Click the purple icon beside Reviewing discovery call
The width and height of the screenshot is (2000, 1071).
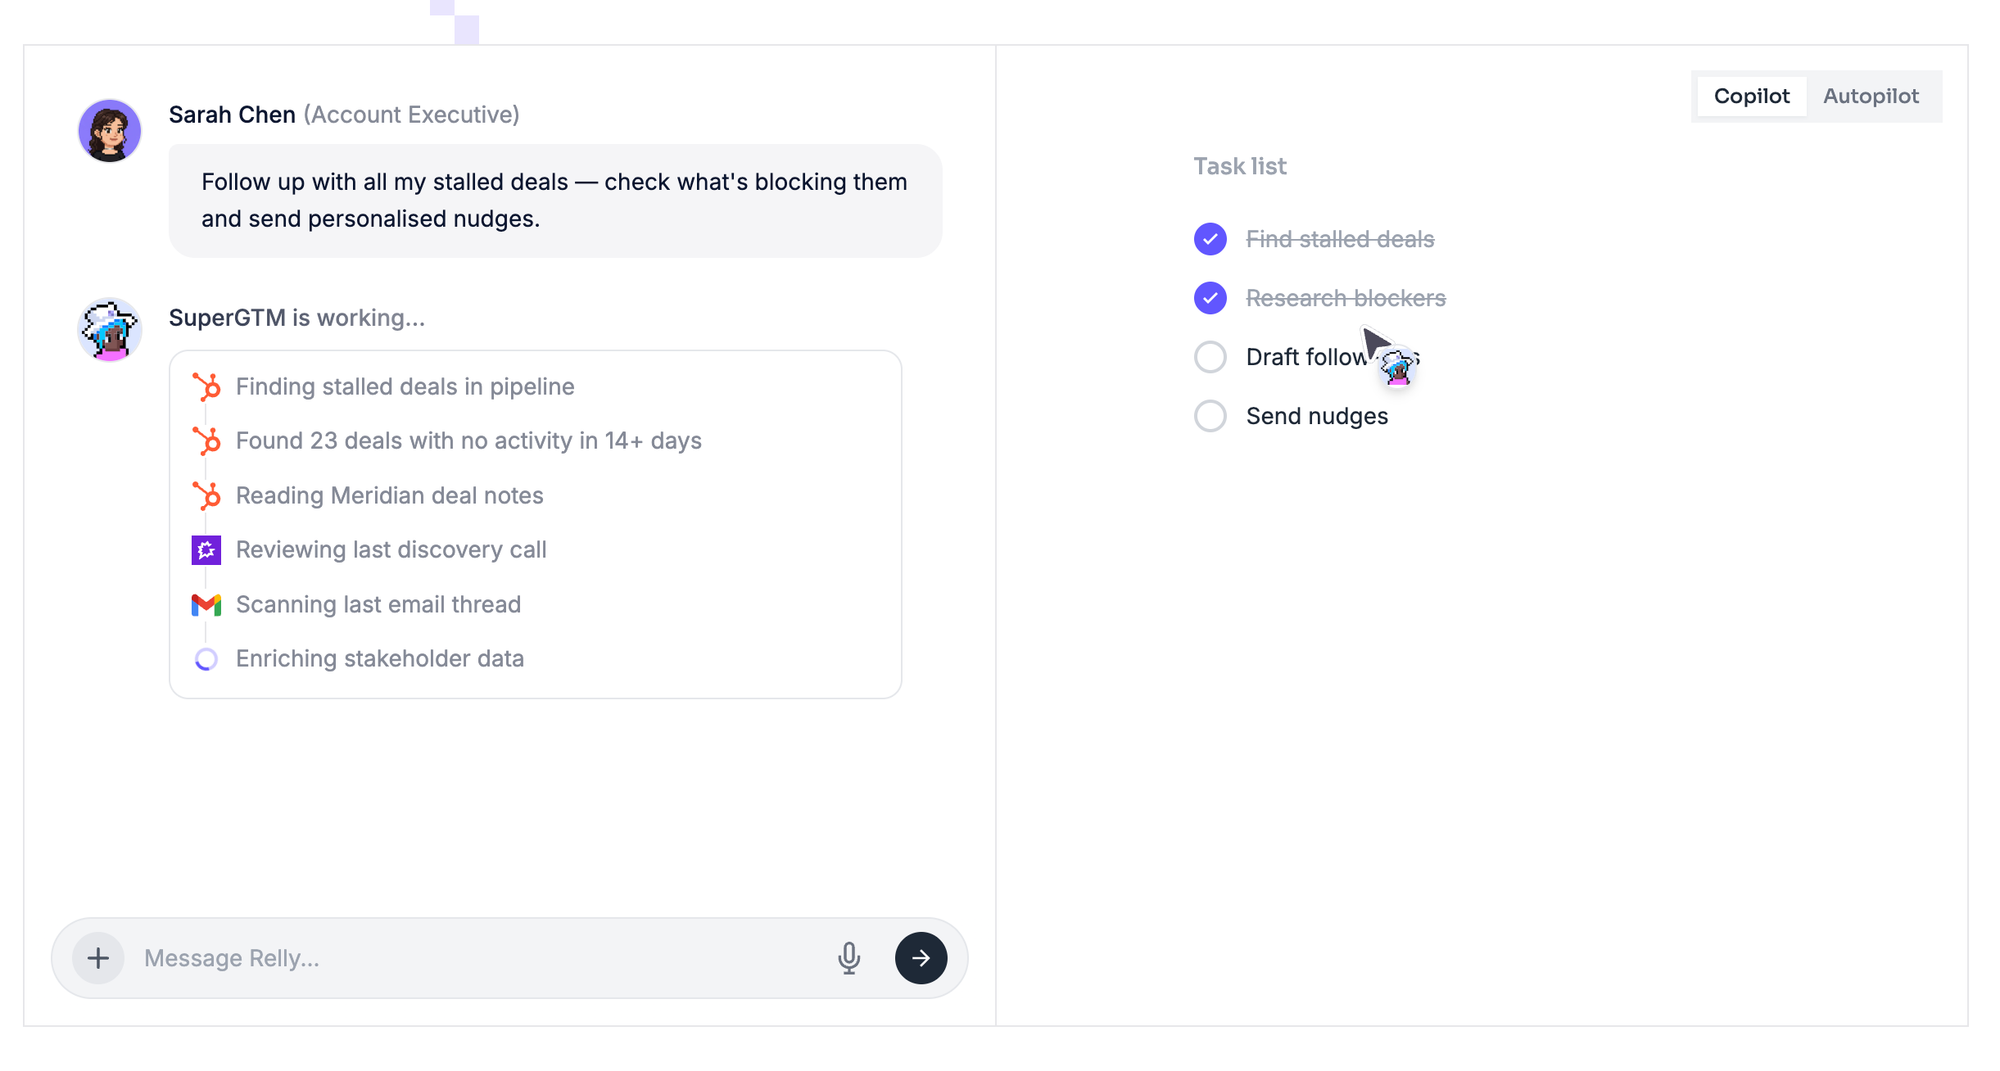[x=206, y=550]
